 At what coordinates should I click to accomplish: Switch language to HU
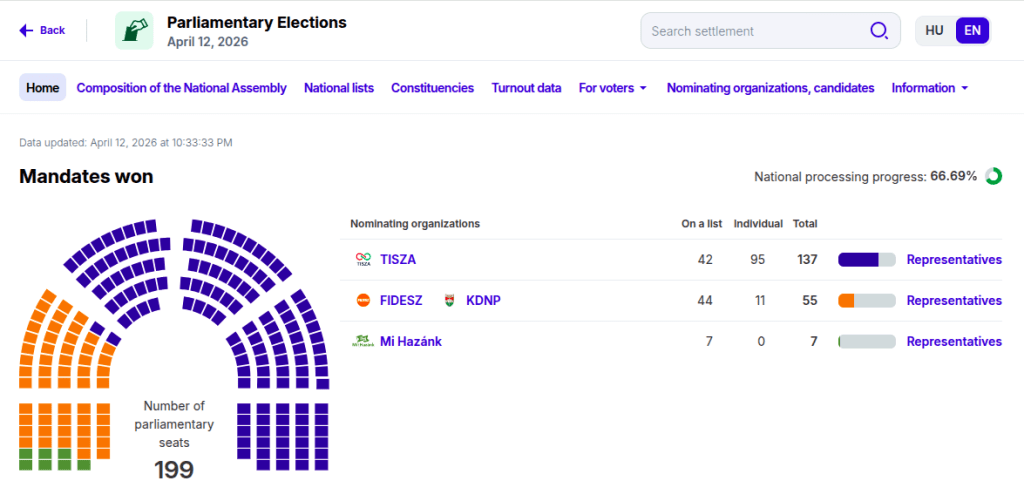click(934, 31)
